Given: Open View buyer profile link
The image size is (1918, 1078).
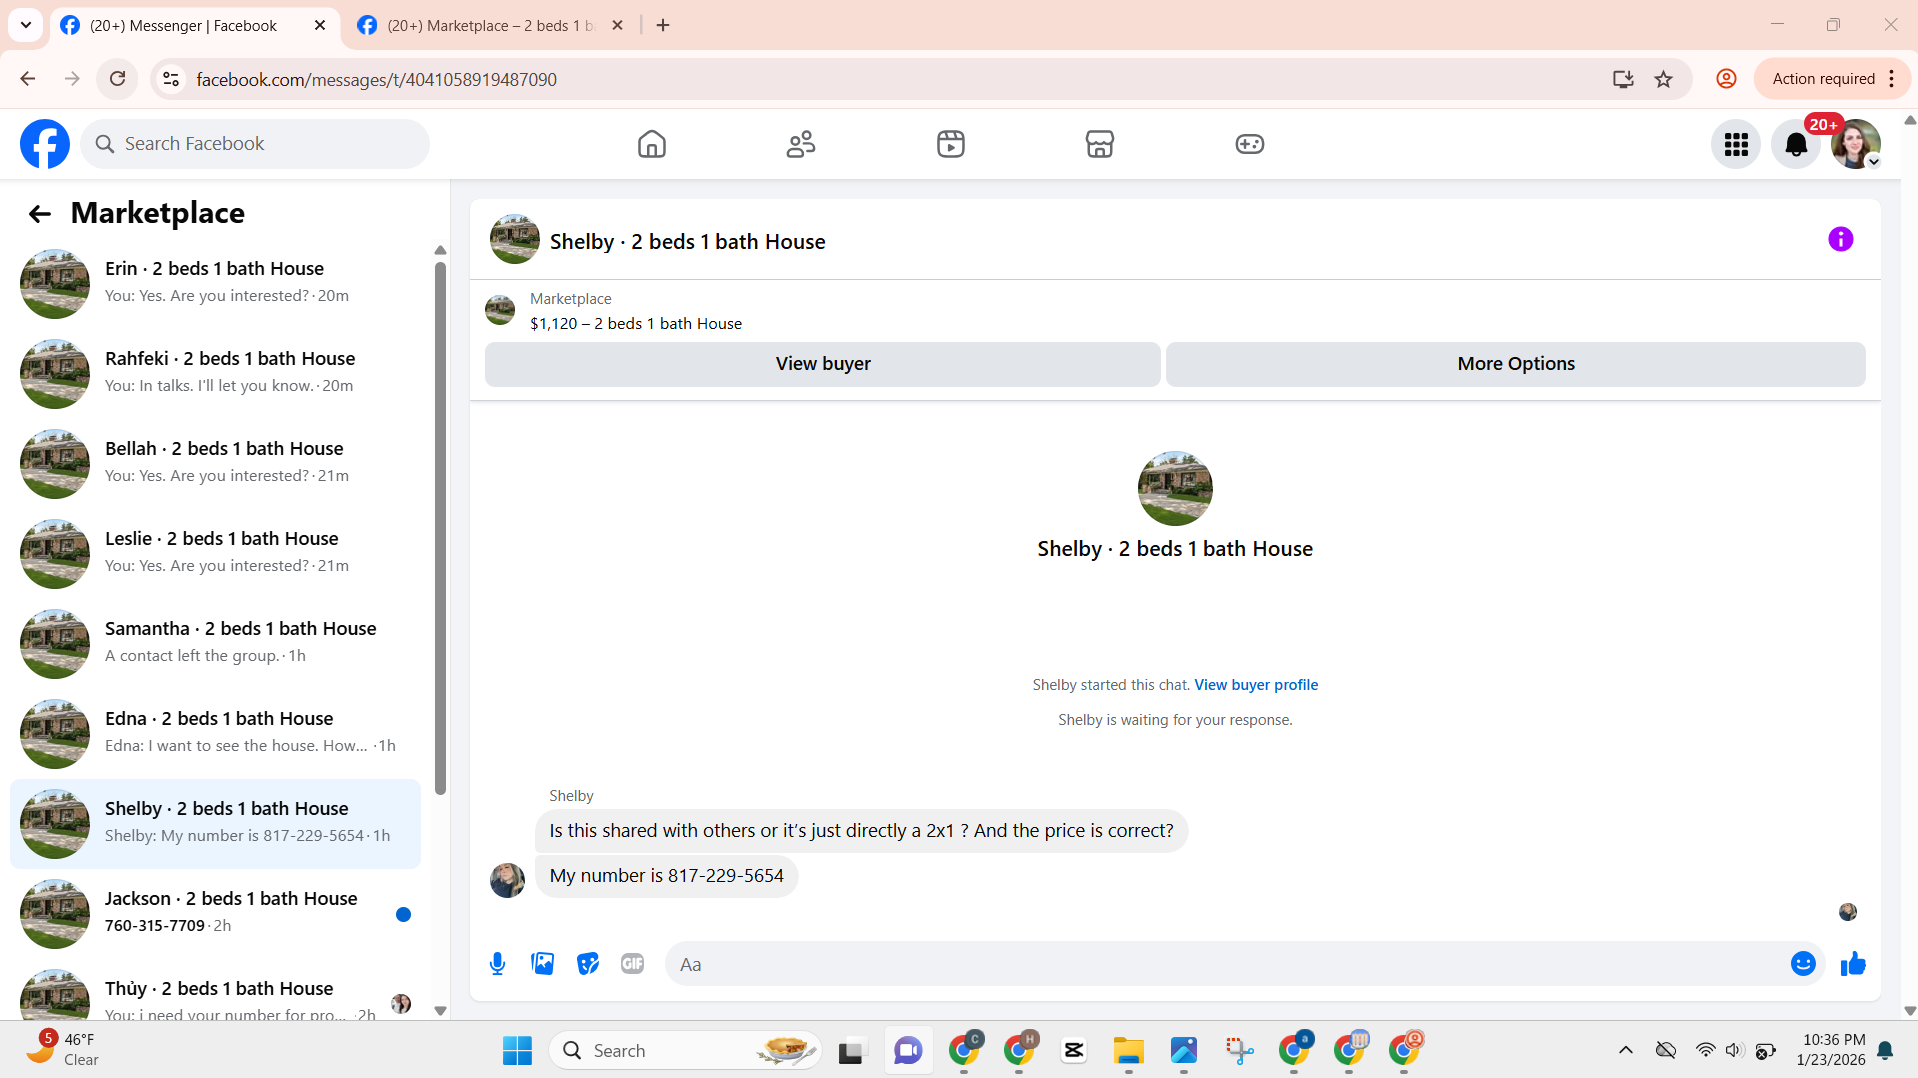Looking at the screenshot, I should click(1256, 685).
